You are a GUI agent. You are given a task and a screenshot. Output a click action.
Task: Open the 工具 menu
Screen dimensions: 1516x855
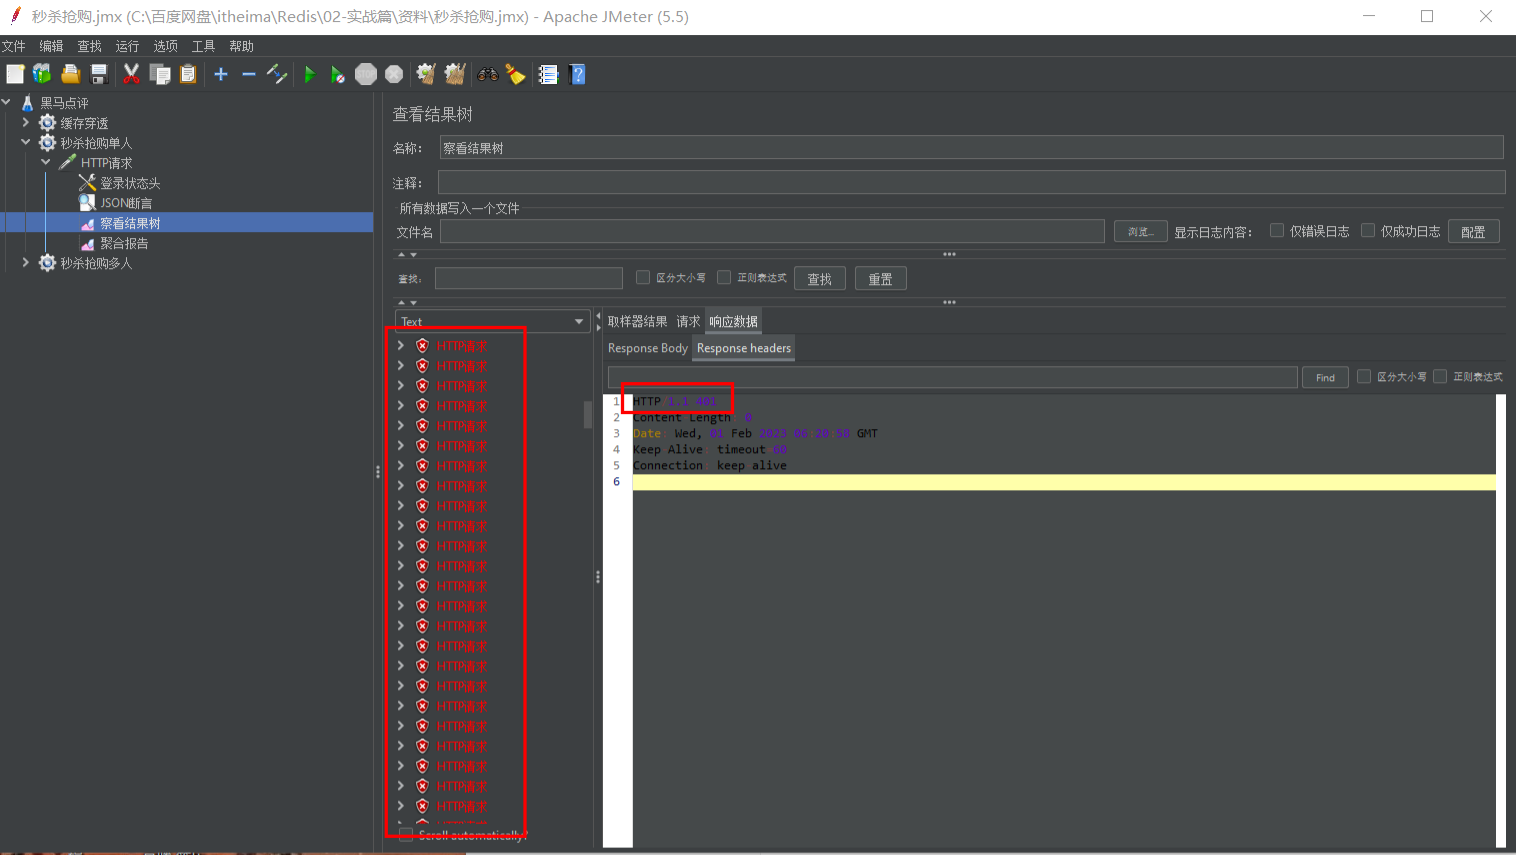[203, 46]
